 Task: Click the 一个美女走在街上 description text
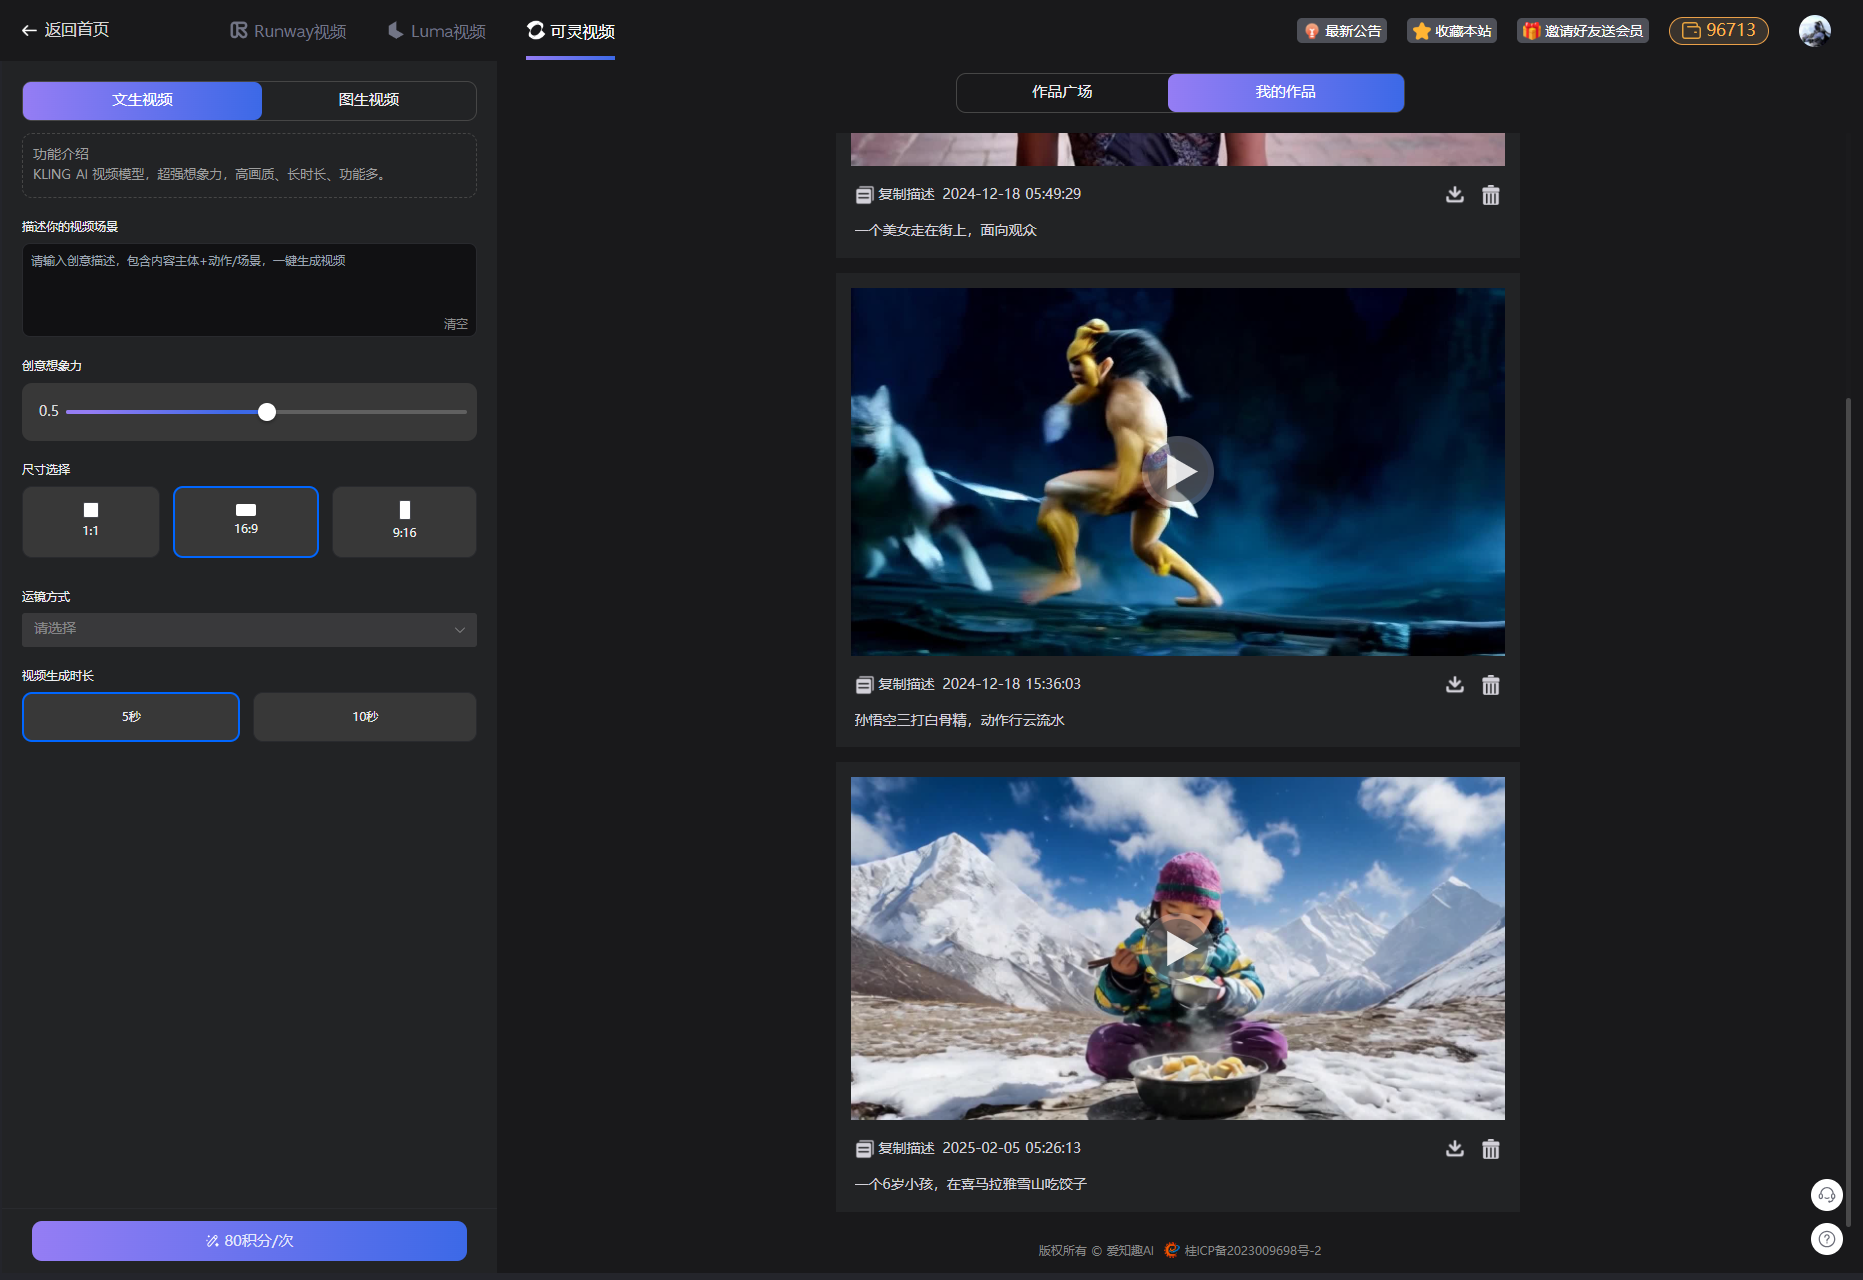click(x=946, y=230)
